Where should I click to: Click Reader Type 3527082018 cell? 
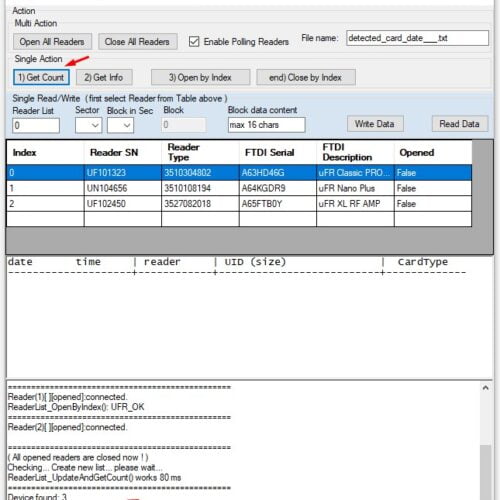coord(200,204)
